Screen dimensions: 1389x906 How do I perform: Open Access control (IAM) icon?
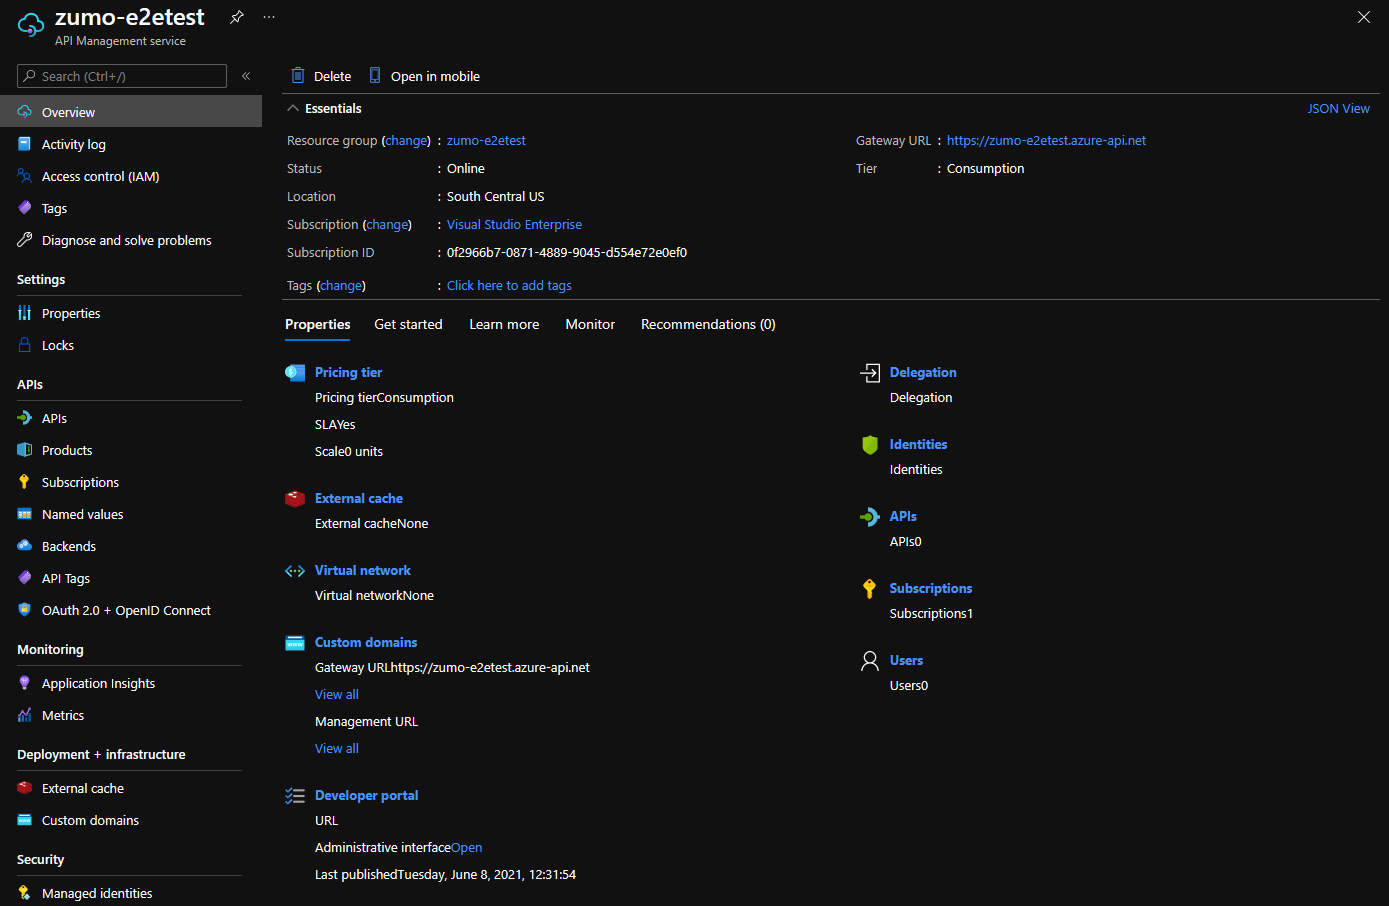coord(25,176)
